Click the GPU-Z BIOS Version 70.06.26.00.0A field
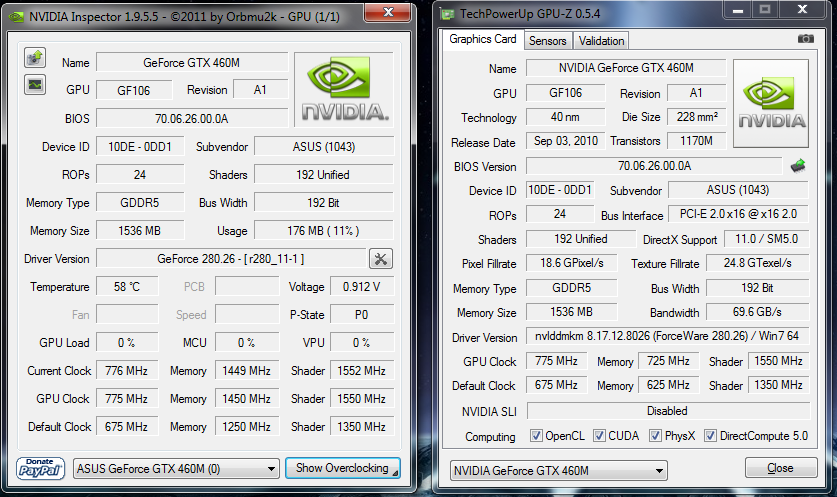This screenshot has width=837, height=497. 654,166
